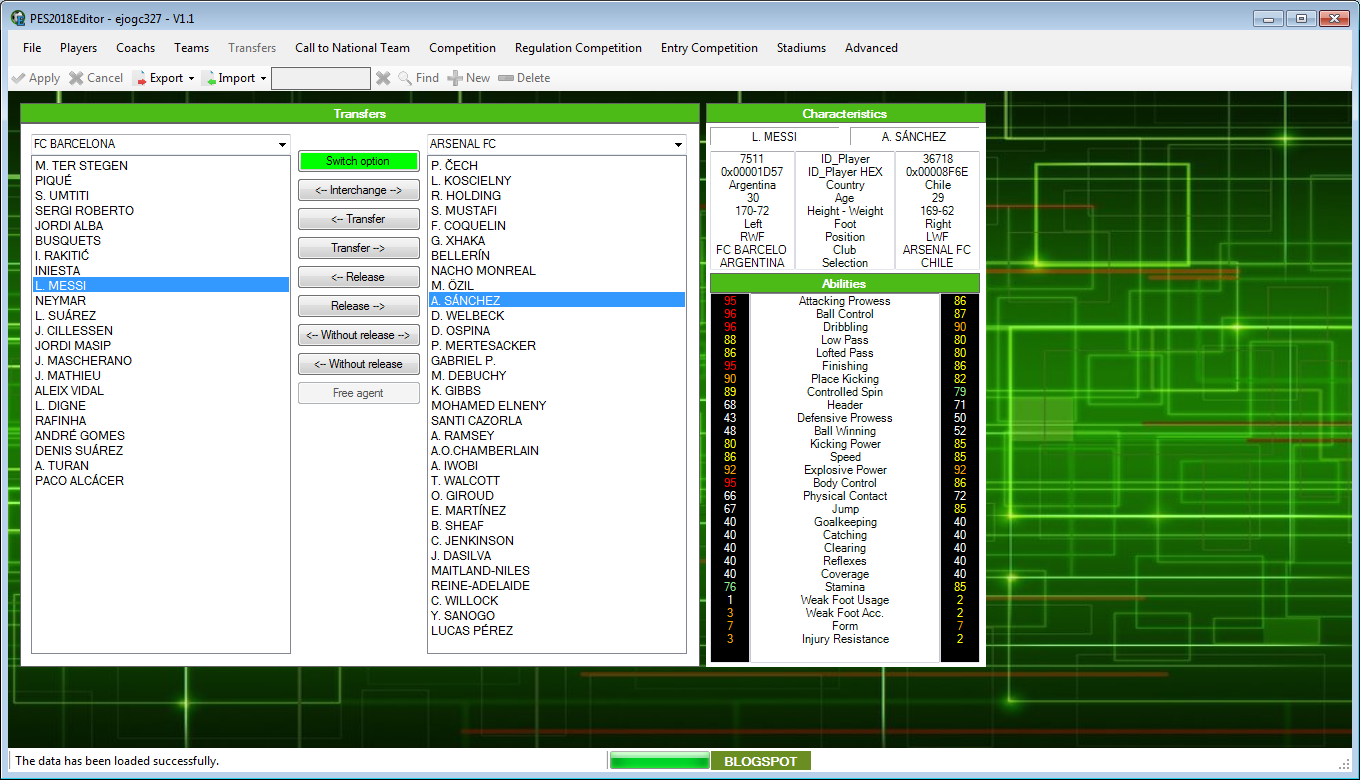Click the Release --> button
The image size is (1360, 780).
point(358,306)
